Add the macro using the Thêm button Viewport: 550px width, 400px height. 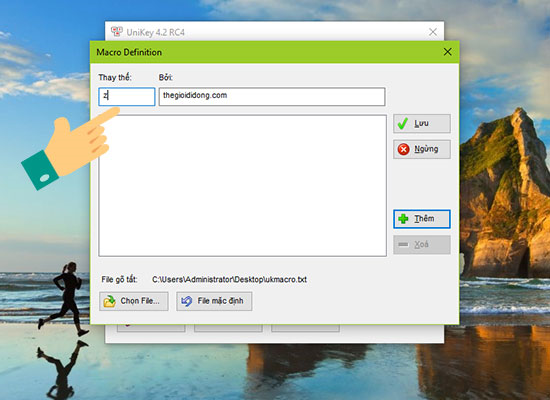422,219
